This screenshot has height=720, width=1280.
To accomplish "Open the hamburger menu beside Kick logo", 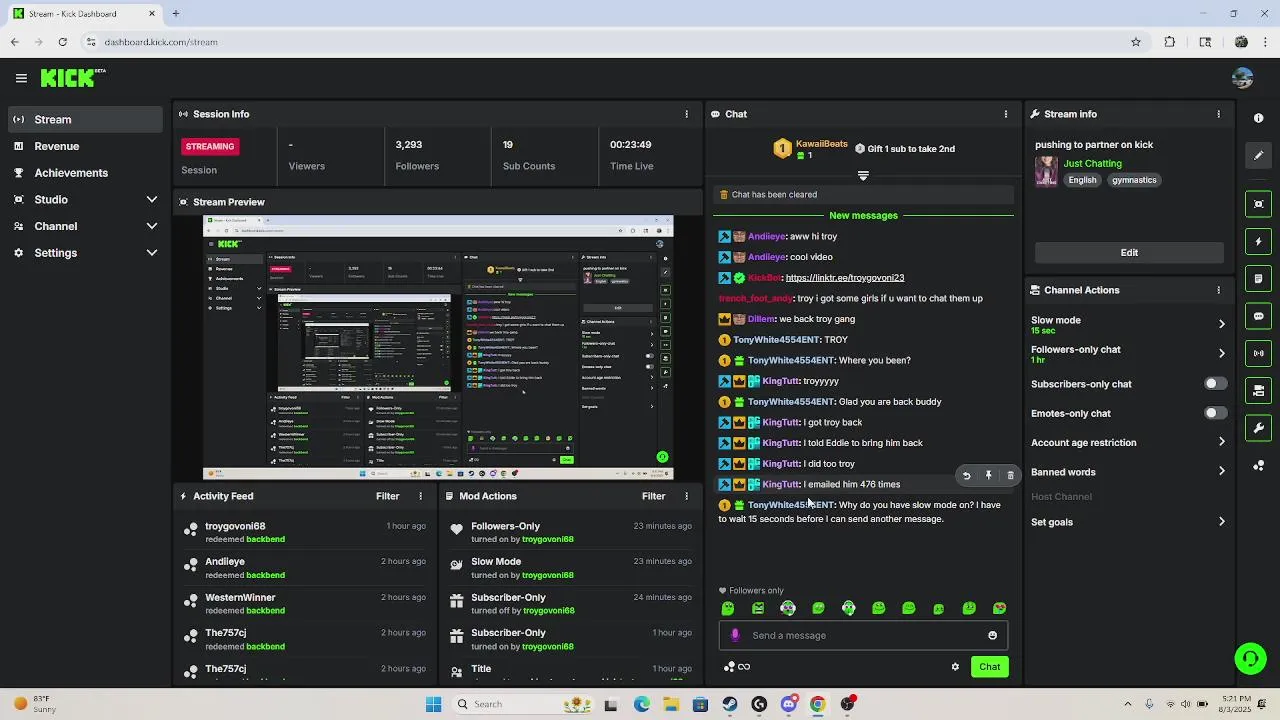I will [21, 78].
